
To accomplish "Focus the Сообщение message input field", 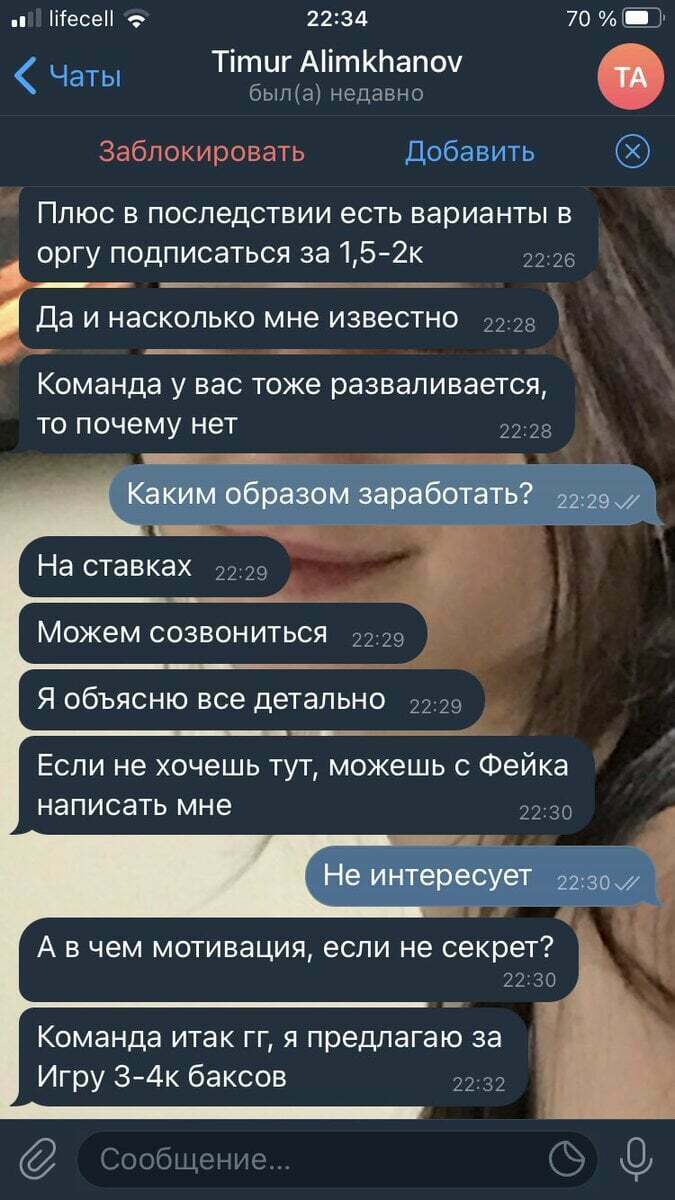I will coord(337,1159).
